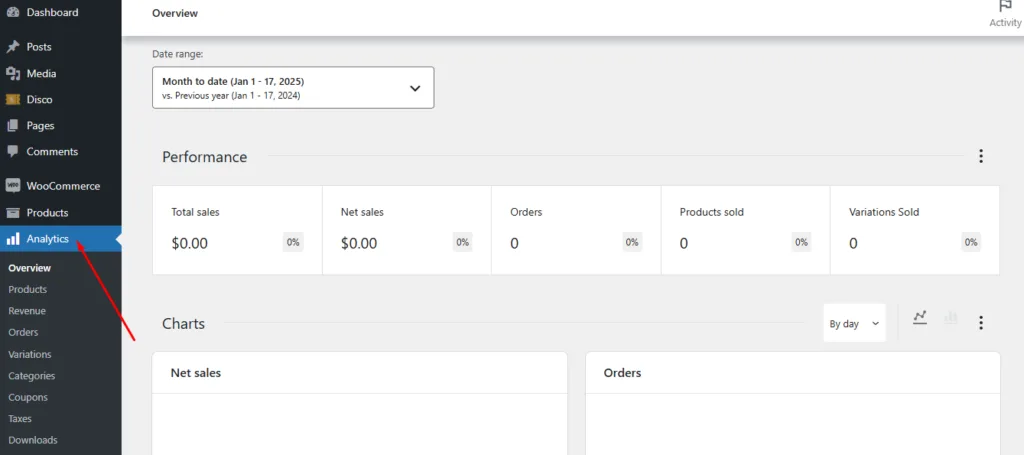The image size is (1024, 455).
Task: Open Charts section options menu
Action: (980, 322)
